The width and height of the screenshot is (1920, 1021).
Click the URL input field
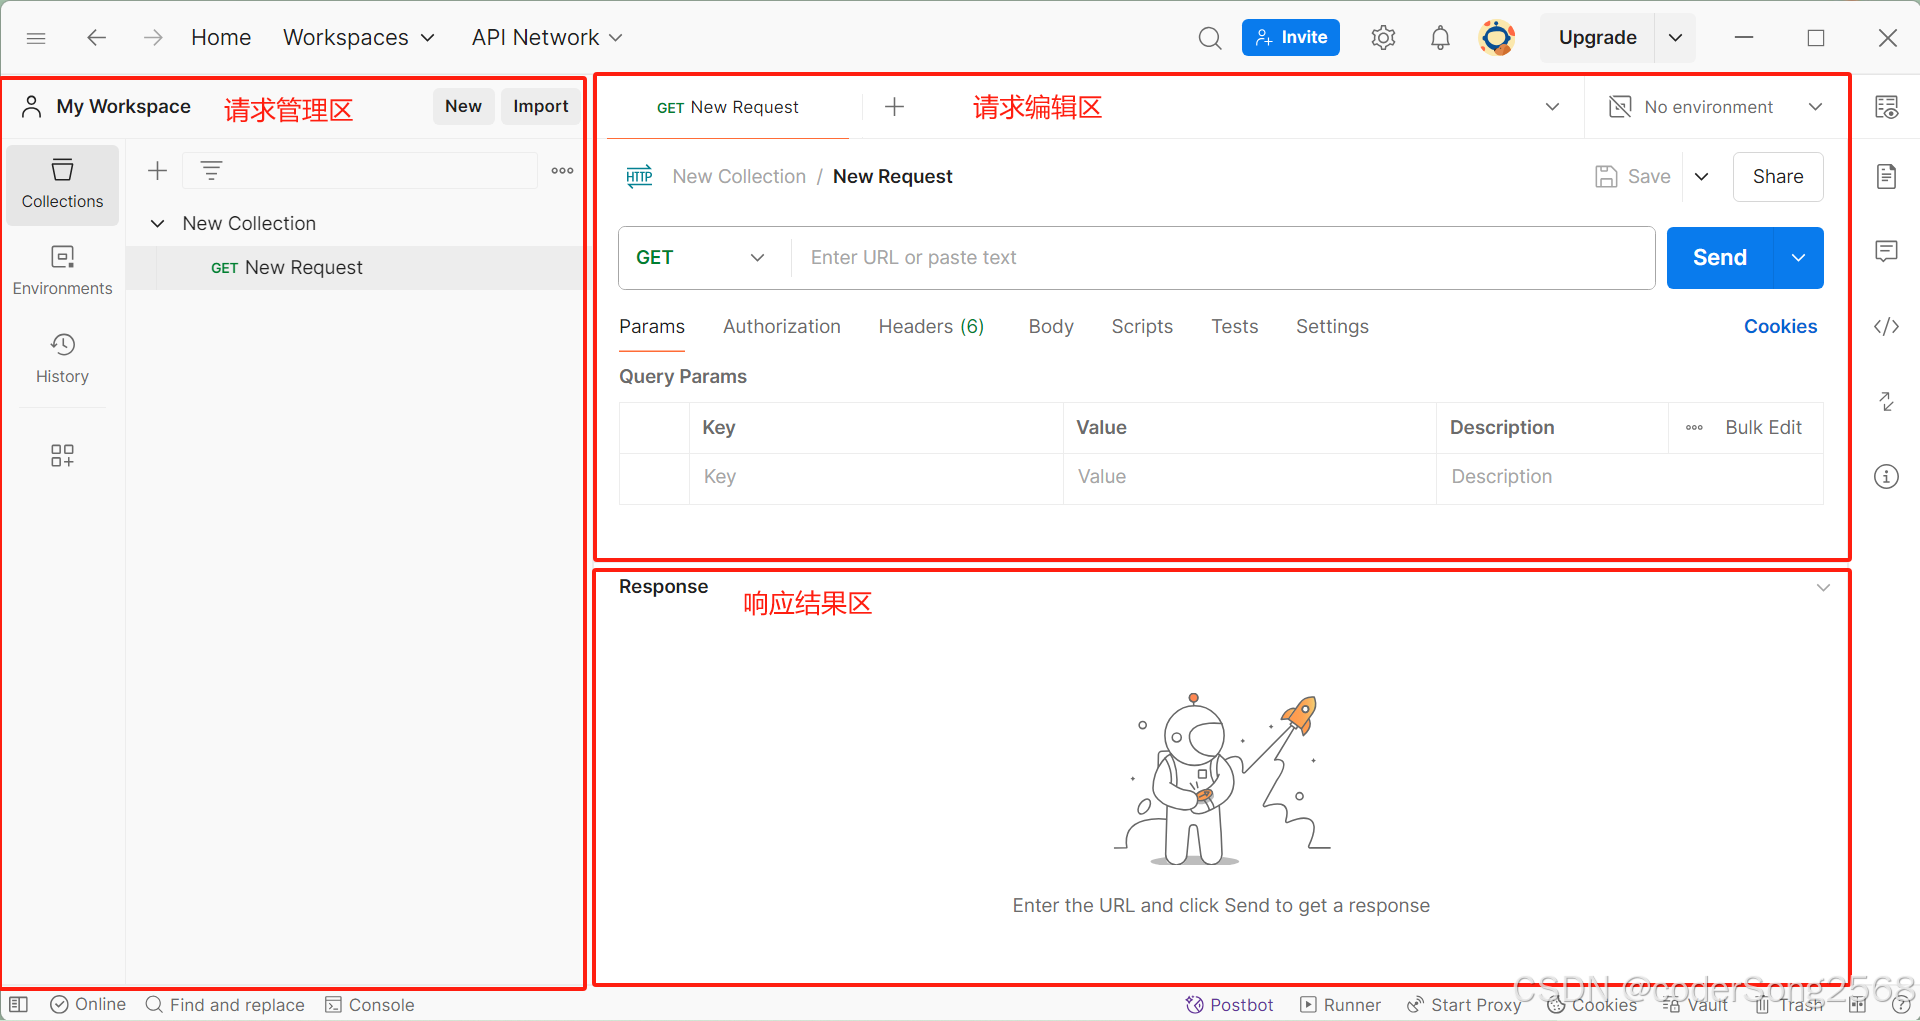pyautogui.click(x=1222, y=258)
